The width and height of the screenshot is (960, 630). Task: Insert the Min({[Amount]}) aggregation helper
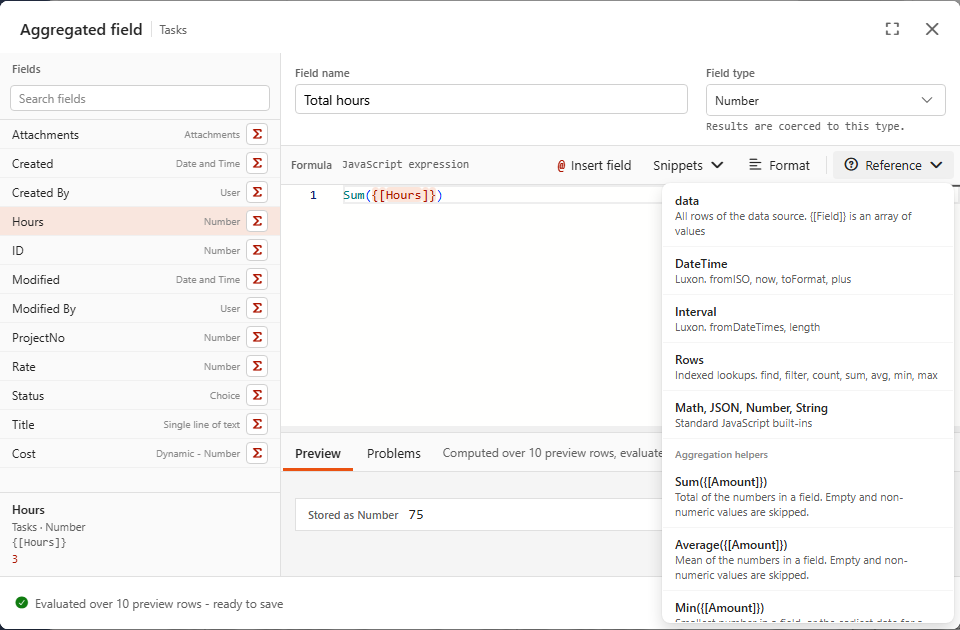(x=808, y=607)
